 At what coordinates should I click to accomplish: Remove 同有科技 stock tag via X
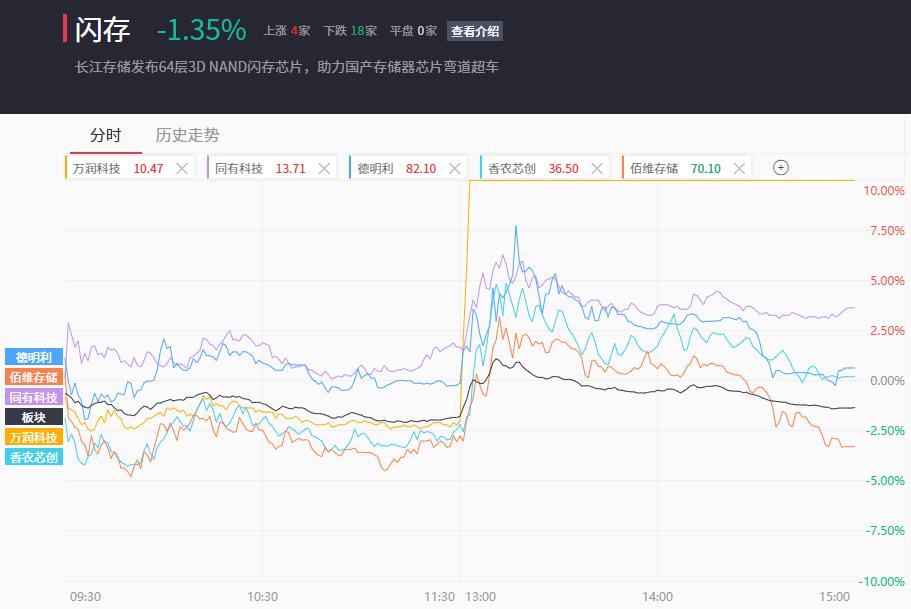tap(324, 168)
